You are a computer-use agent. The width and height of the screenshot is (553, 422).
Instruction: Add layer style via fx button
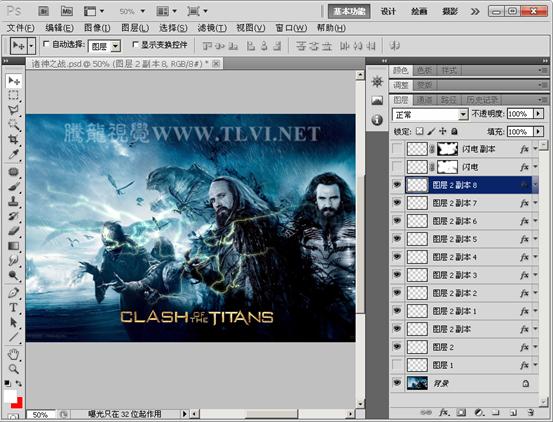pos(443,412)
